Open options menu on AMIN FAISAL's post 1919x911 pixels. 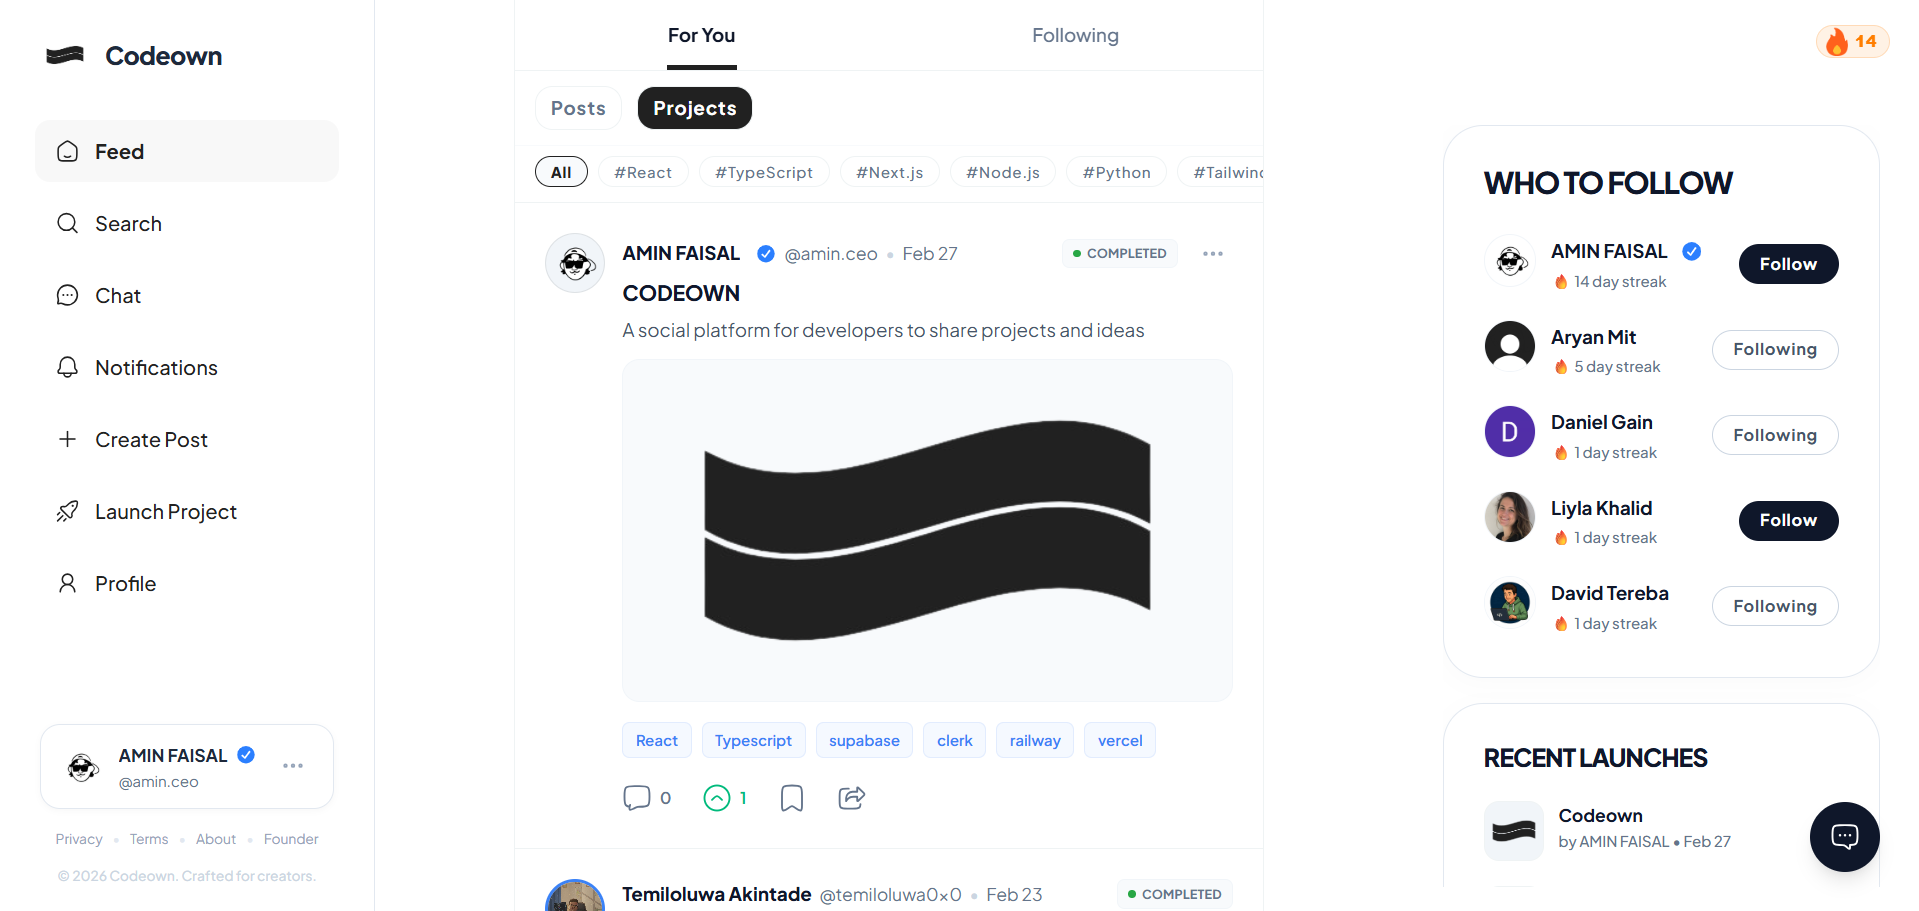(x=1212, y=253)
